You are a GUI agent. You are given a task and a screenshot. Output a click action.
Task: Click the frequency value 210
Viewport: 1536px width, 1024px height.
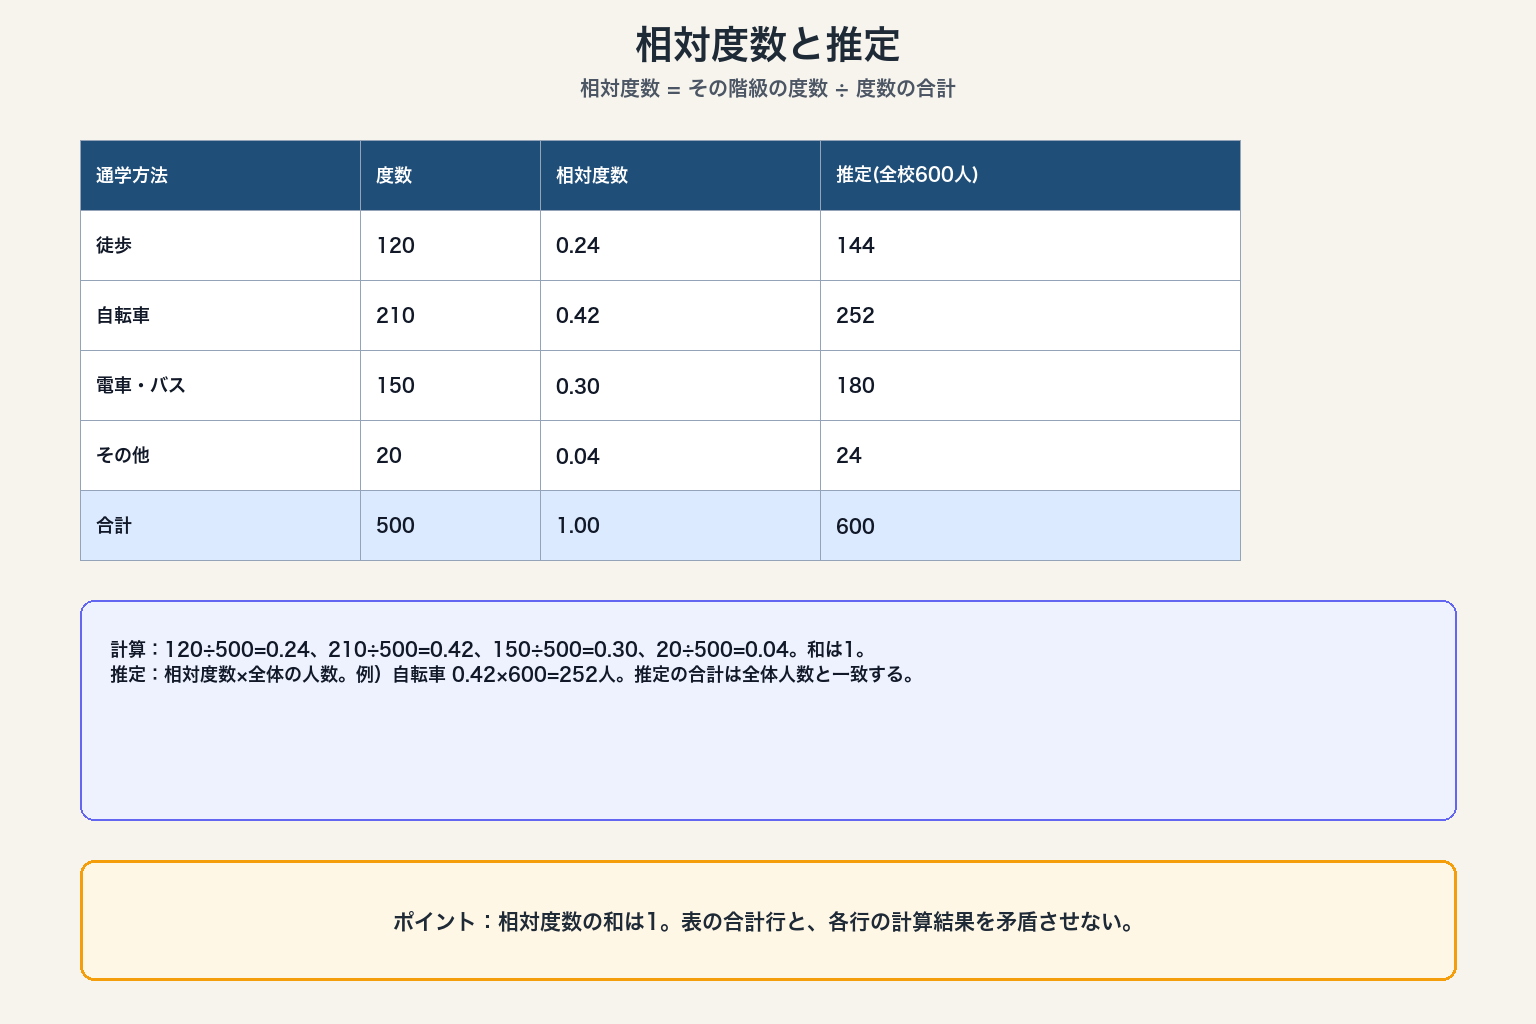tap(395, 315)
